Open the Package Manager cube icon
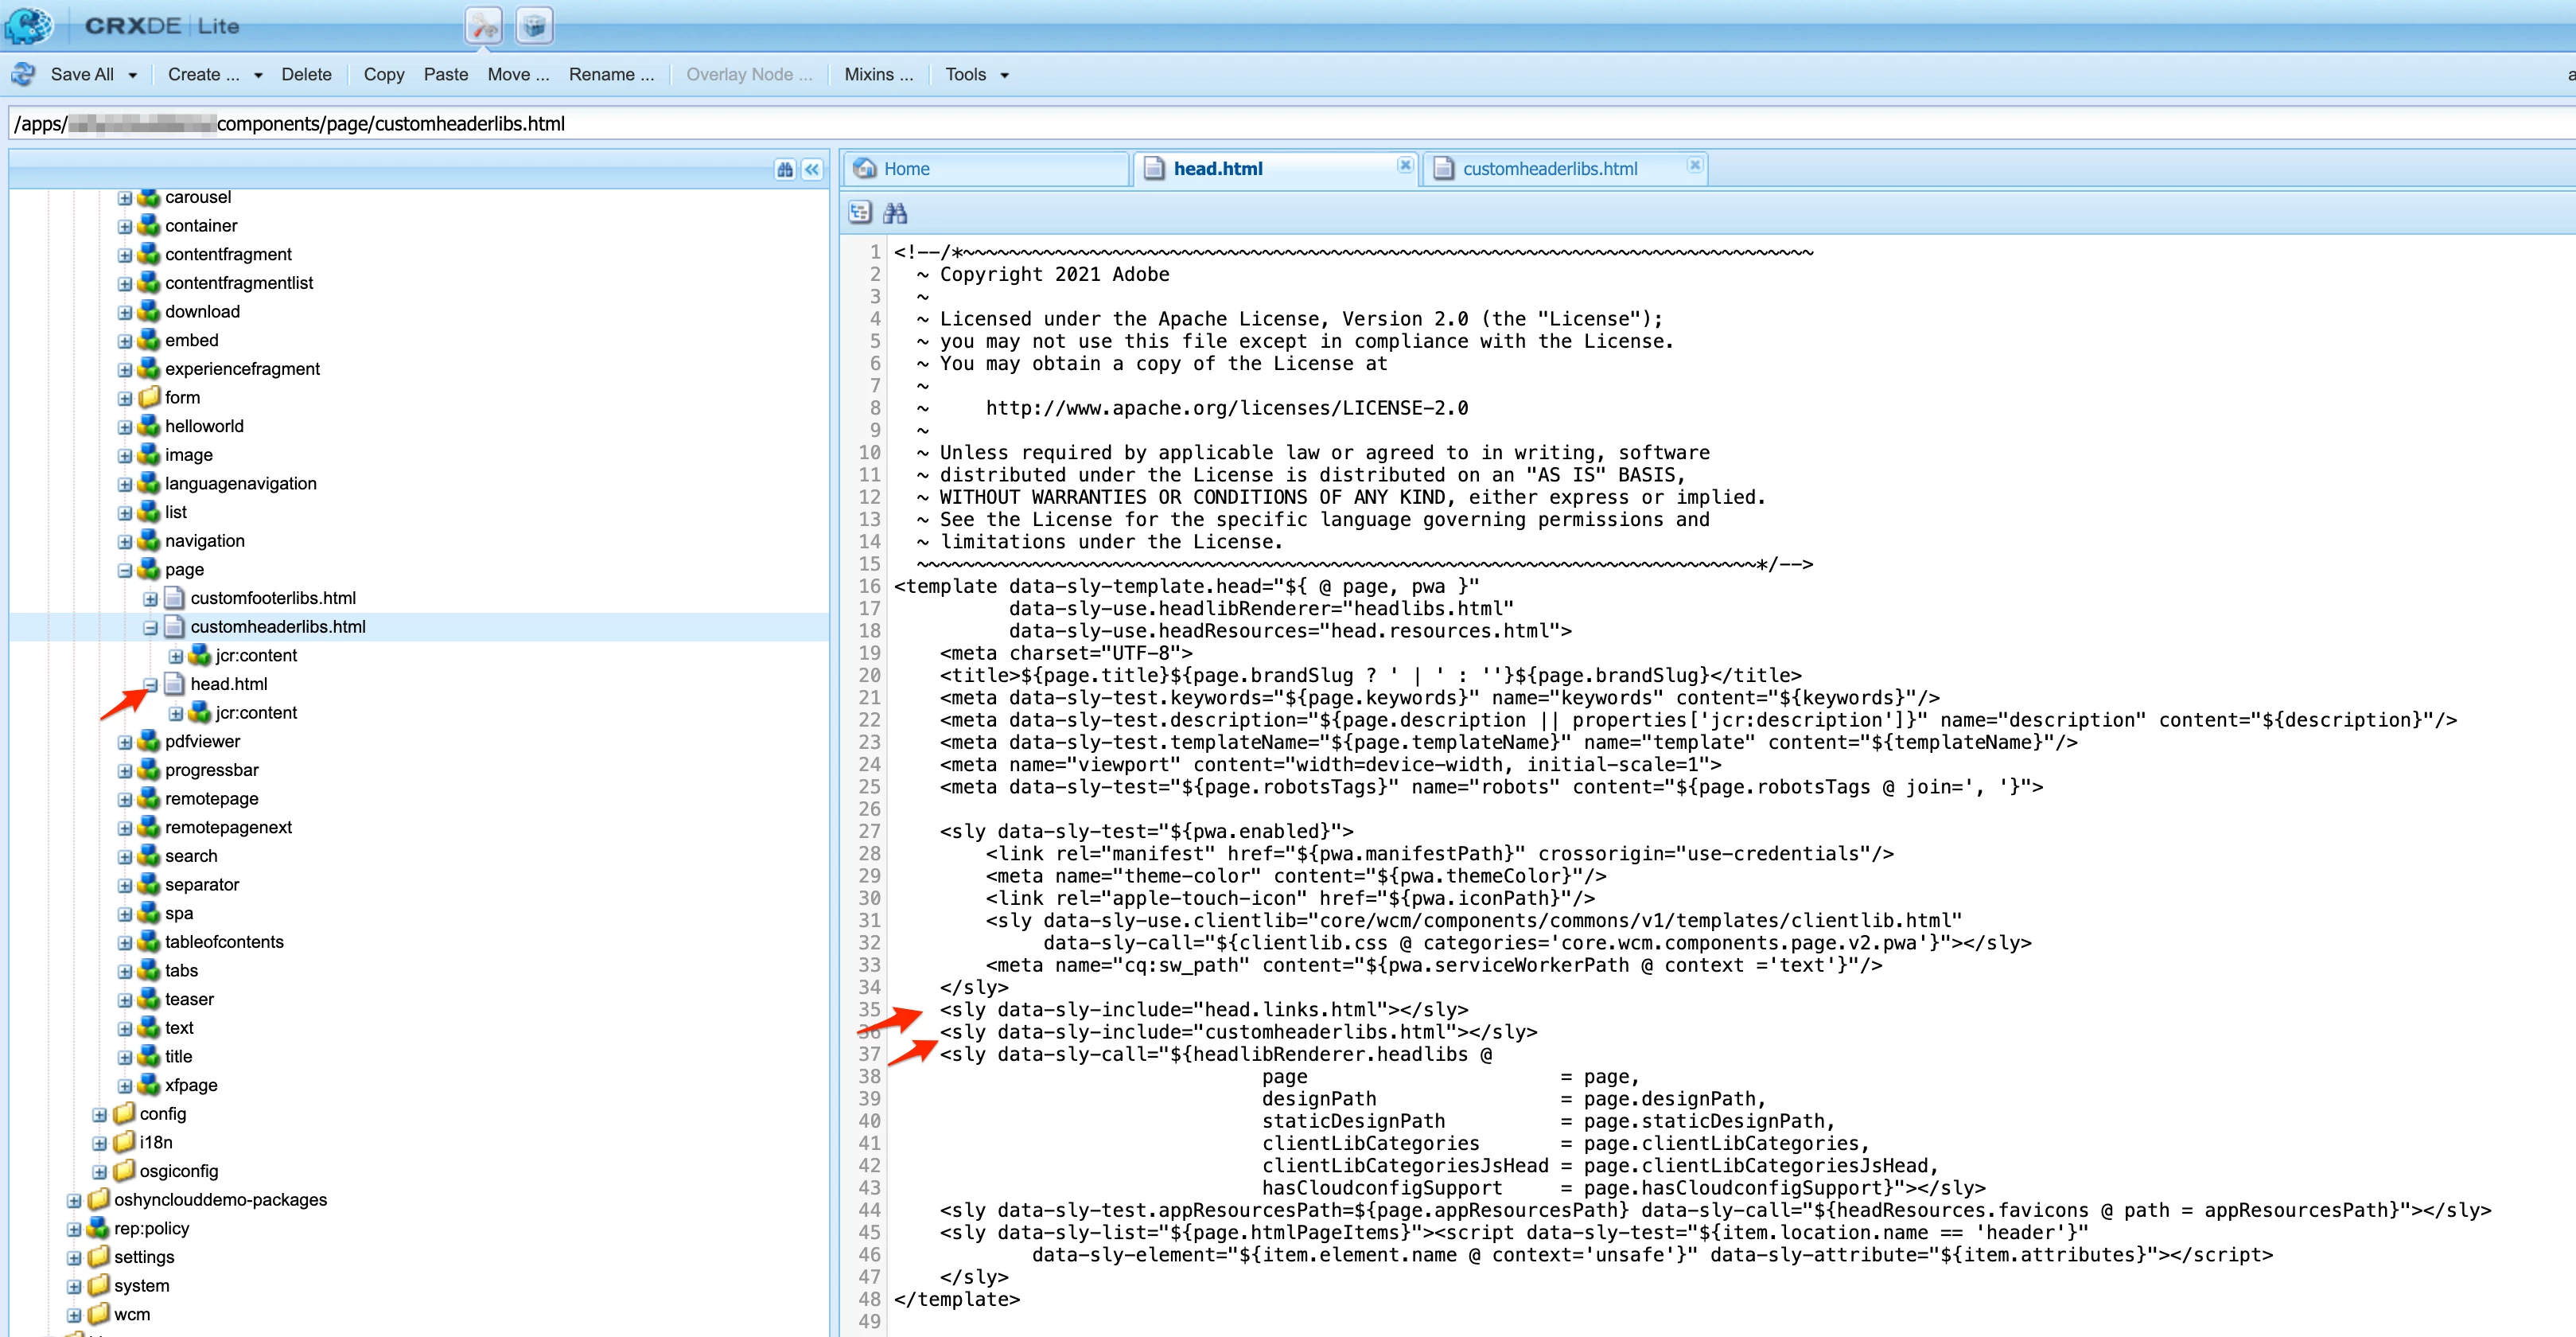This screenshot has height=1337, width=2576. (535, 26)
